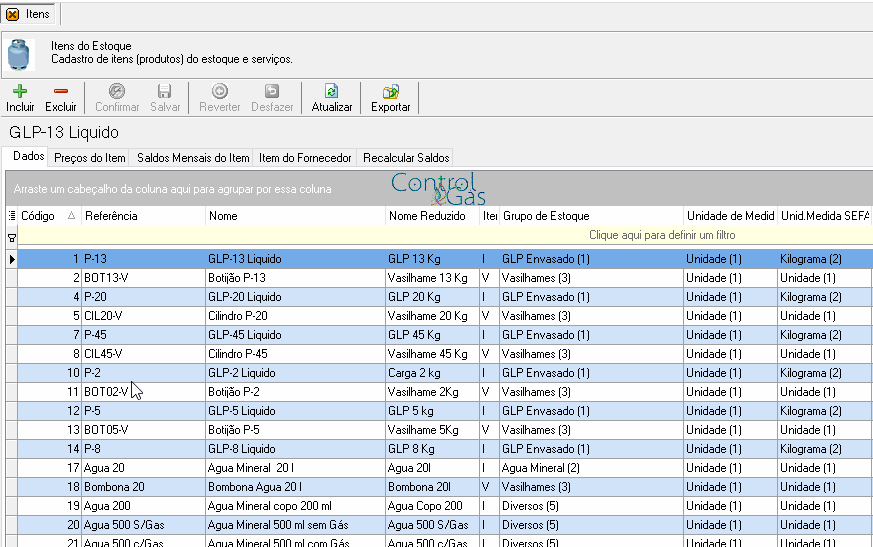The width and height of the screenshot is (873, 547).
Task: Click the red minus Excluir icon
Action: [x=61, y=91]
